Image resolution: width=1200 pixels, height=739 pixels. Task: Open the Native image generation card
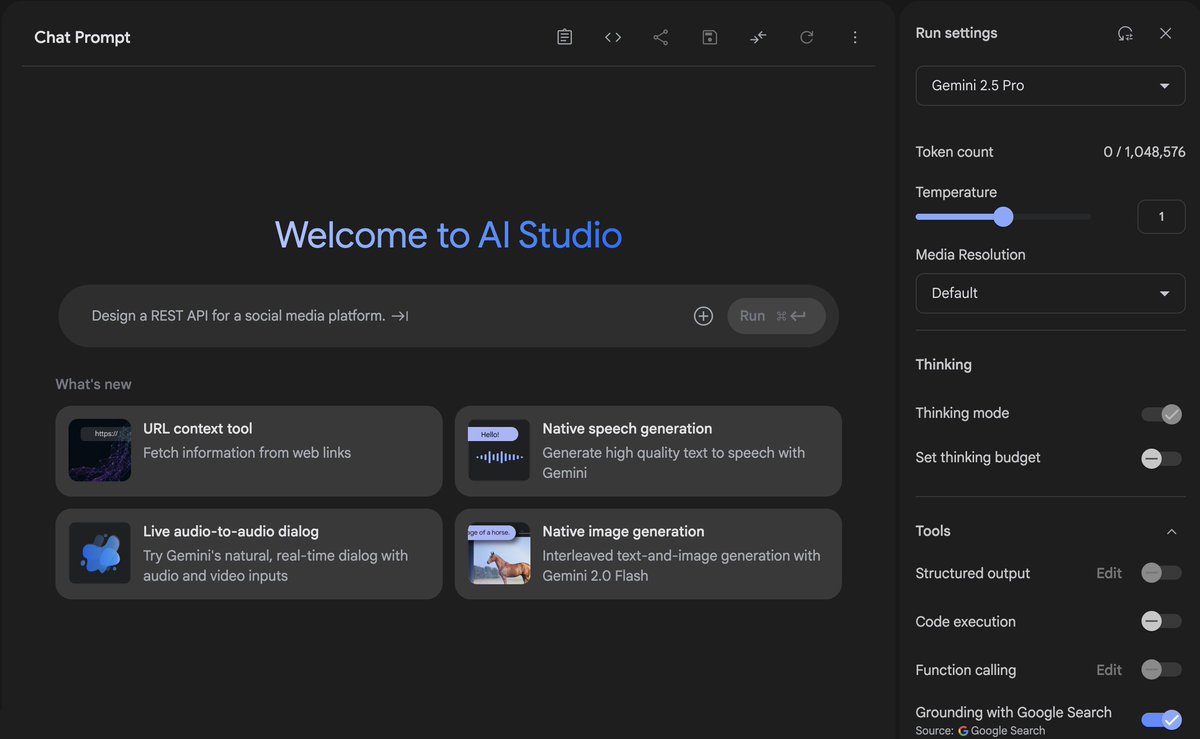point(648,554)
